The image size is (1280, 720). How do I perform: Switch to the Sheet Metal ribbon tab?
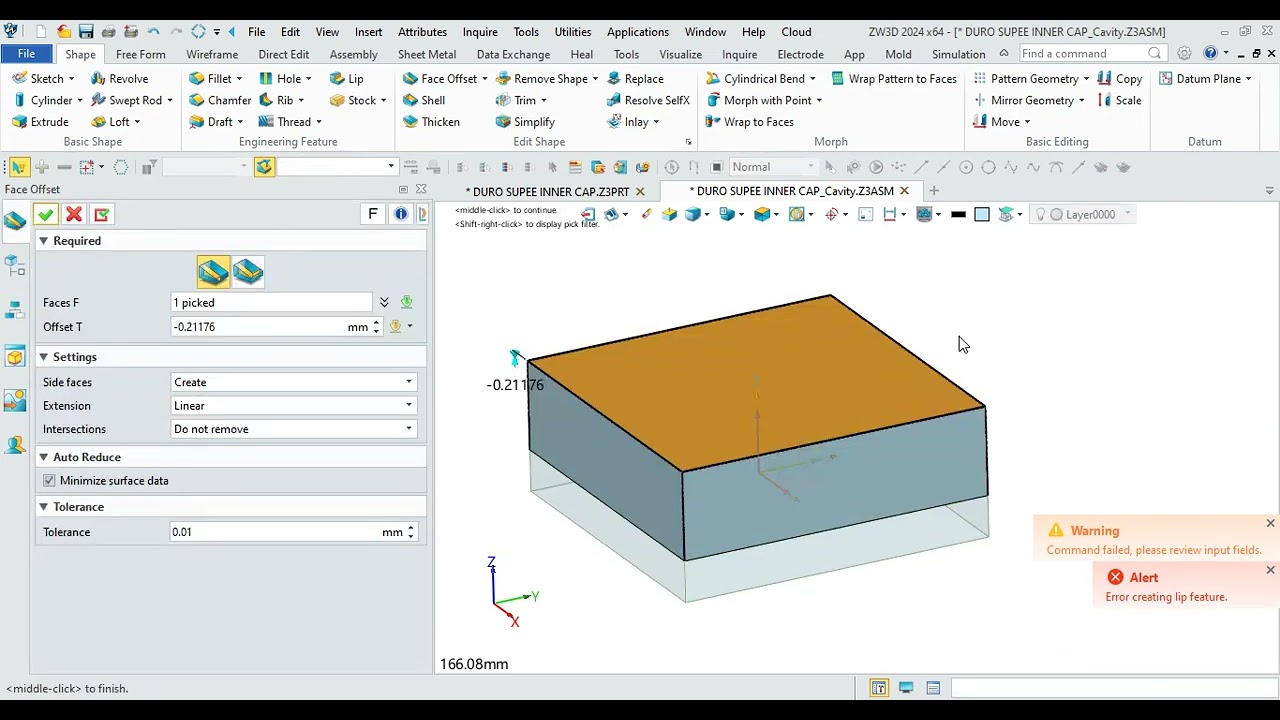click(x=427, y=54)
